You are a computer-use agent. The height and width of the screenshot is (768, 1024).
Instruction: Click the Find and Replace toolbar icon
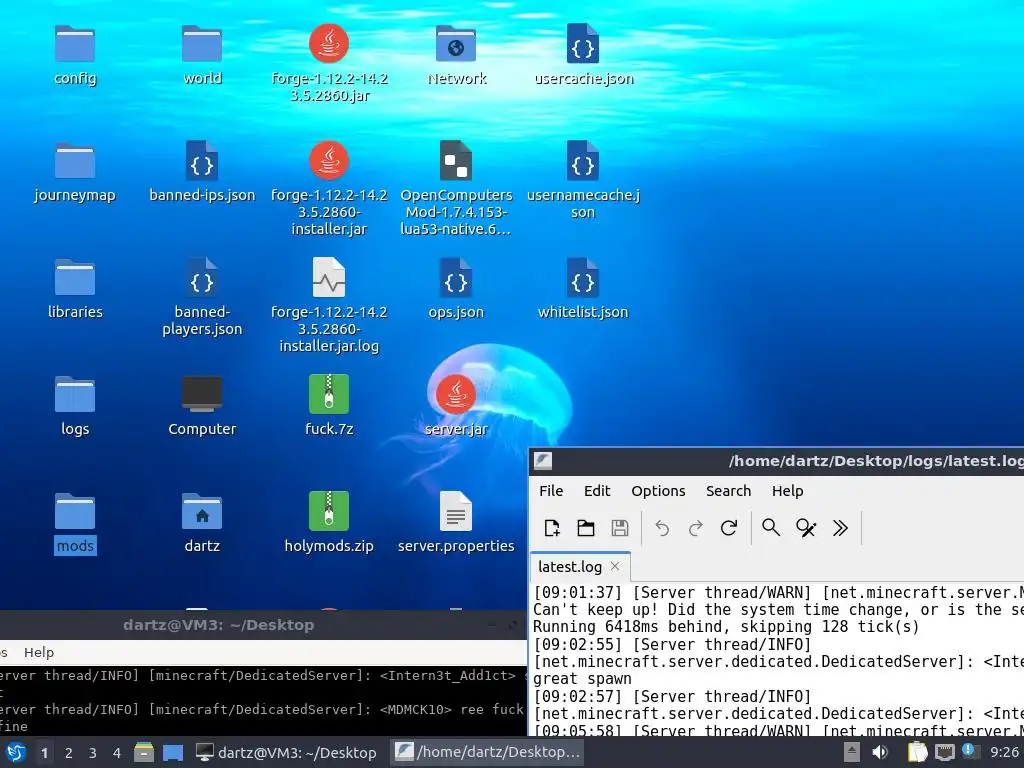pyautogui.click(x=806, y=528)
